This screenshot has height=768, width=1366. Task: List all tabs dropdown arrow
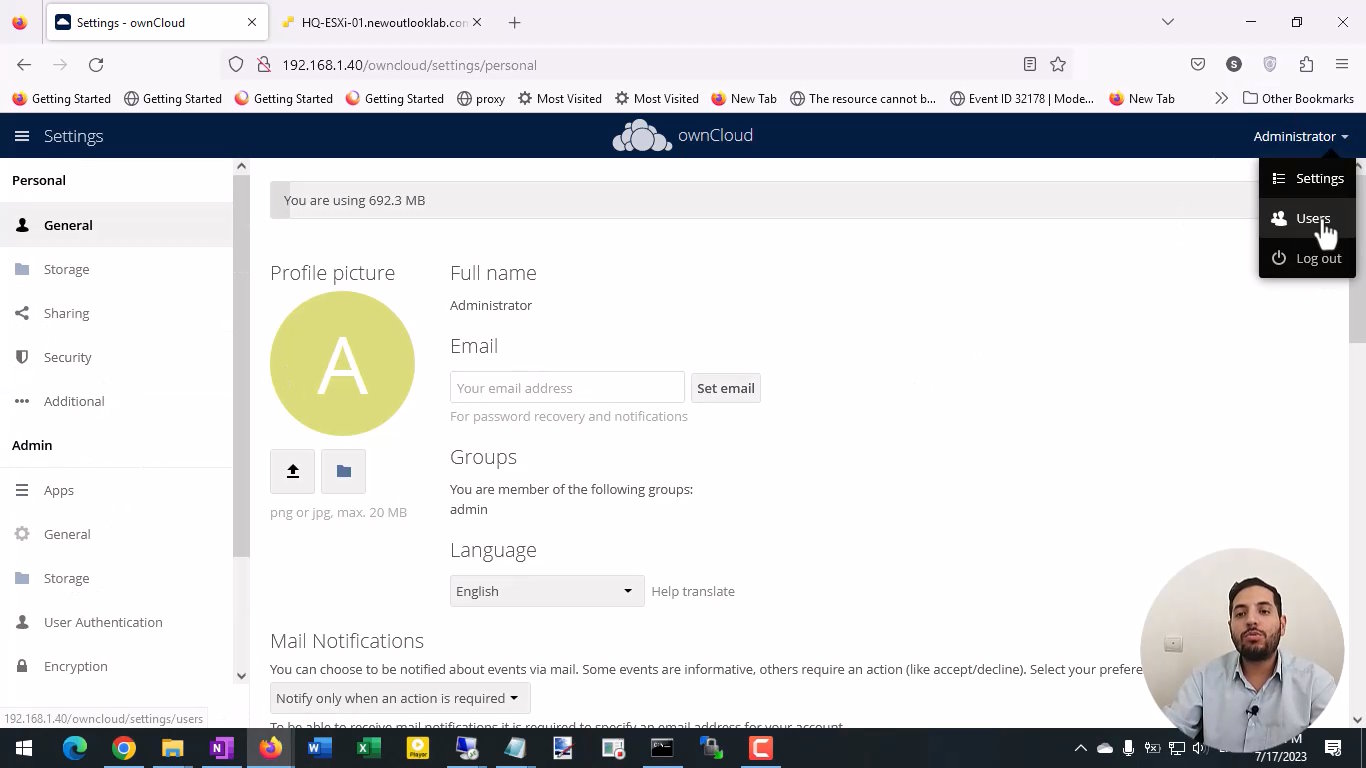tap(1167, 22)
